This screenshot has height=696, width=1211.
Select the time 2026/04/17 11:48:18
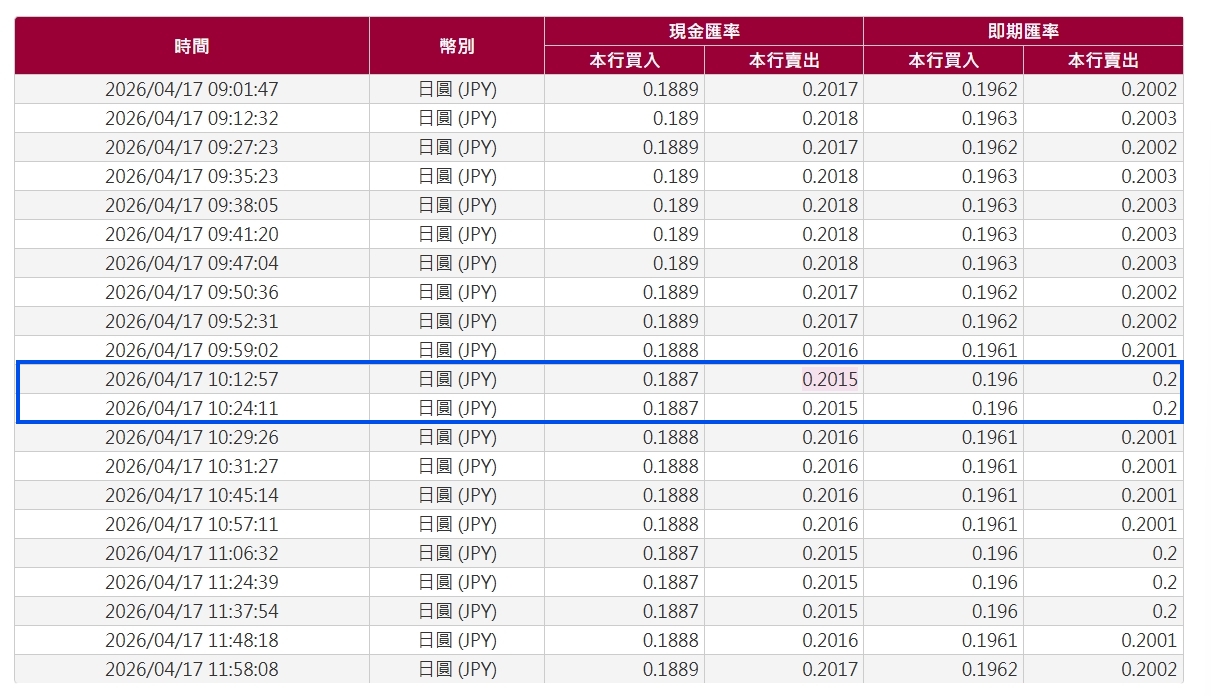192,640
